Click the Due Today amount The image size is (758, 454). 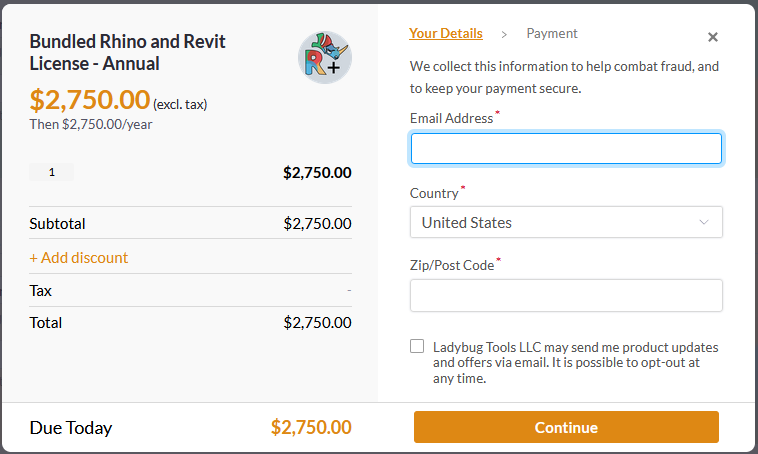(311, 427)
